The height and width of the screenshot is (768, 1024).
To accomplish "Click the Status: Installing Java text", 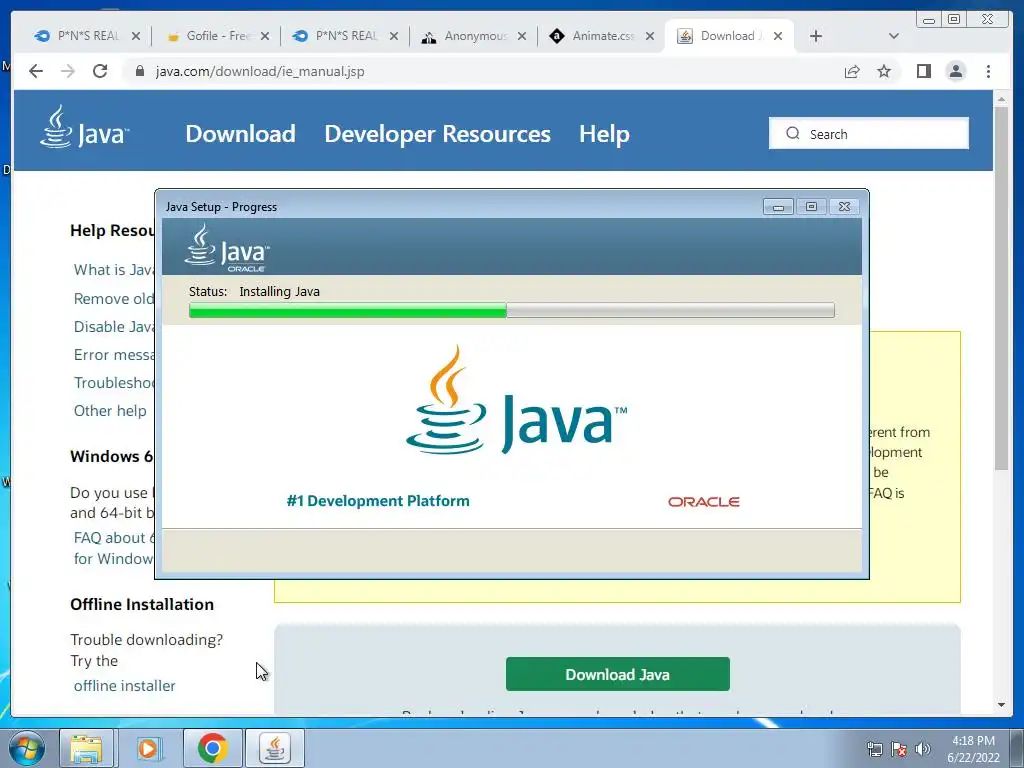I will pos(254,291).
